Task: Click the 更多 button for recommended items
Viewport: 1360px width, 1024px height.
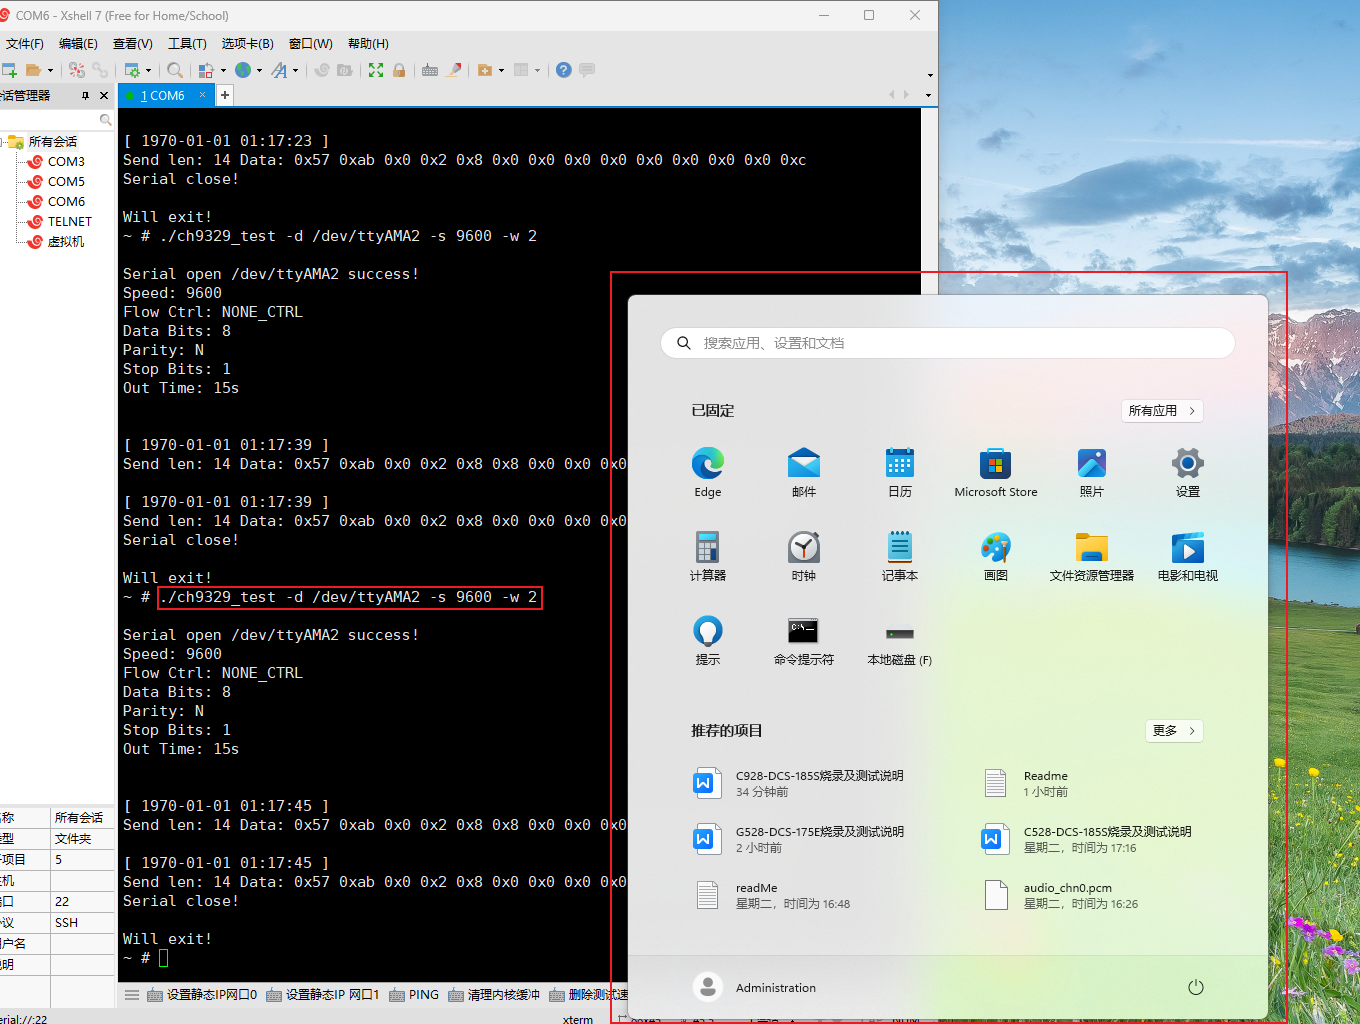Action: point(1174,731)
